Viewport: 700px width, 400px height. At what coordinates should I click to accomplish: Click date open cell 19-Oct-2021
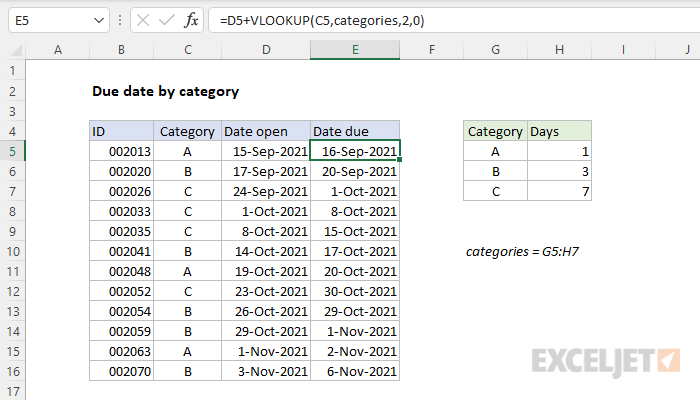(266, 271)
